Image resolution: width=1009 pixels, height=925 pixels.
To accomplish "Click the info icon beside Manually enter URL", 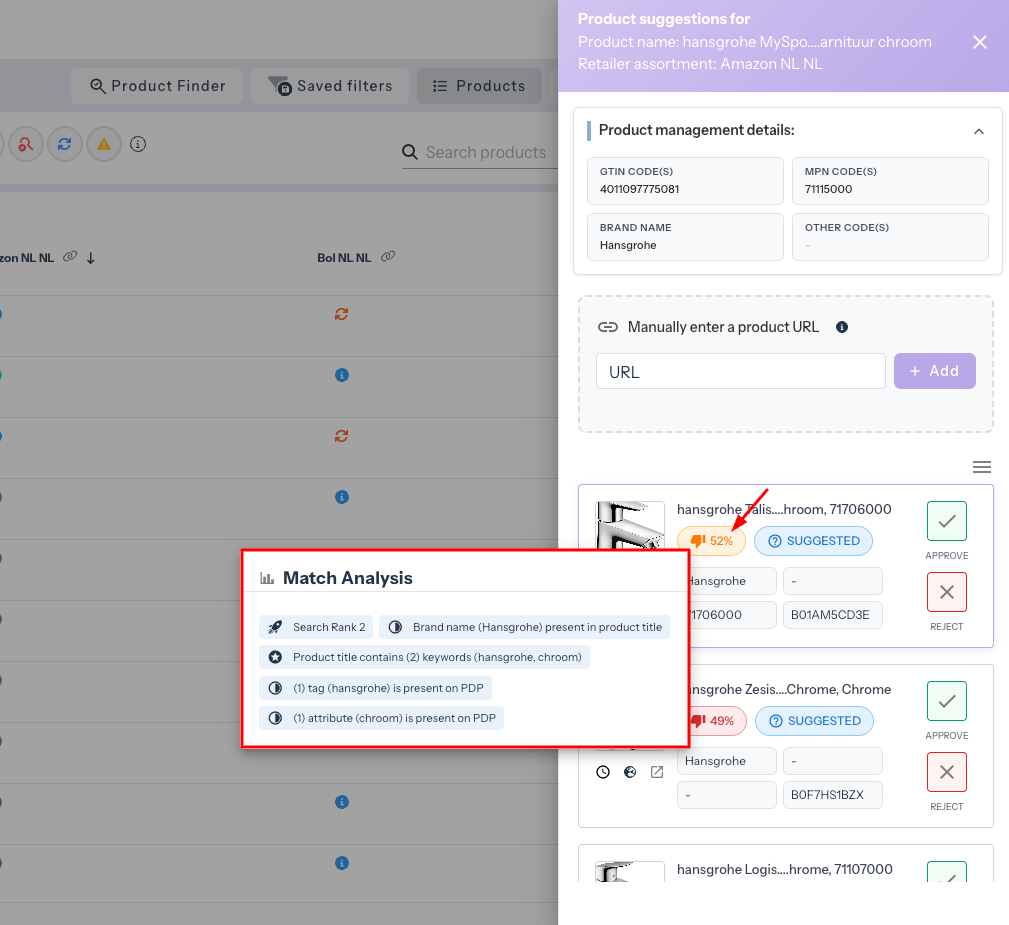I will (842, 327).
